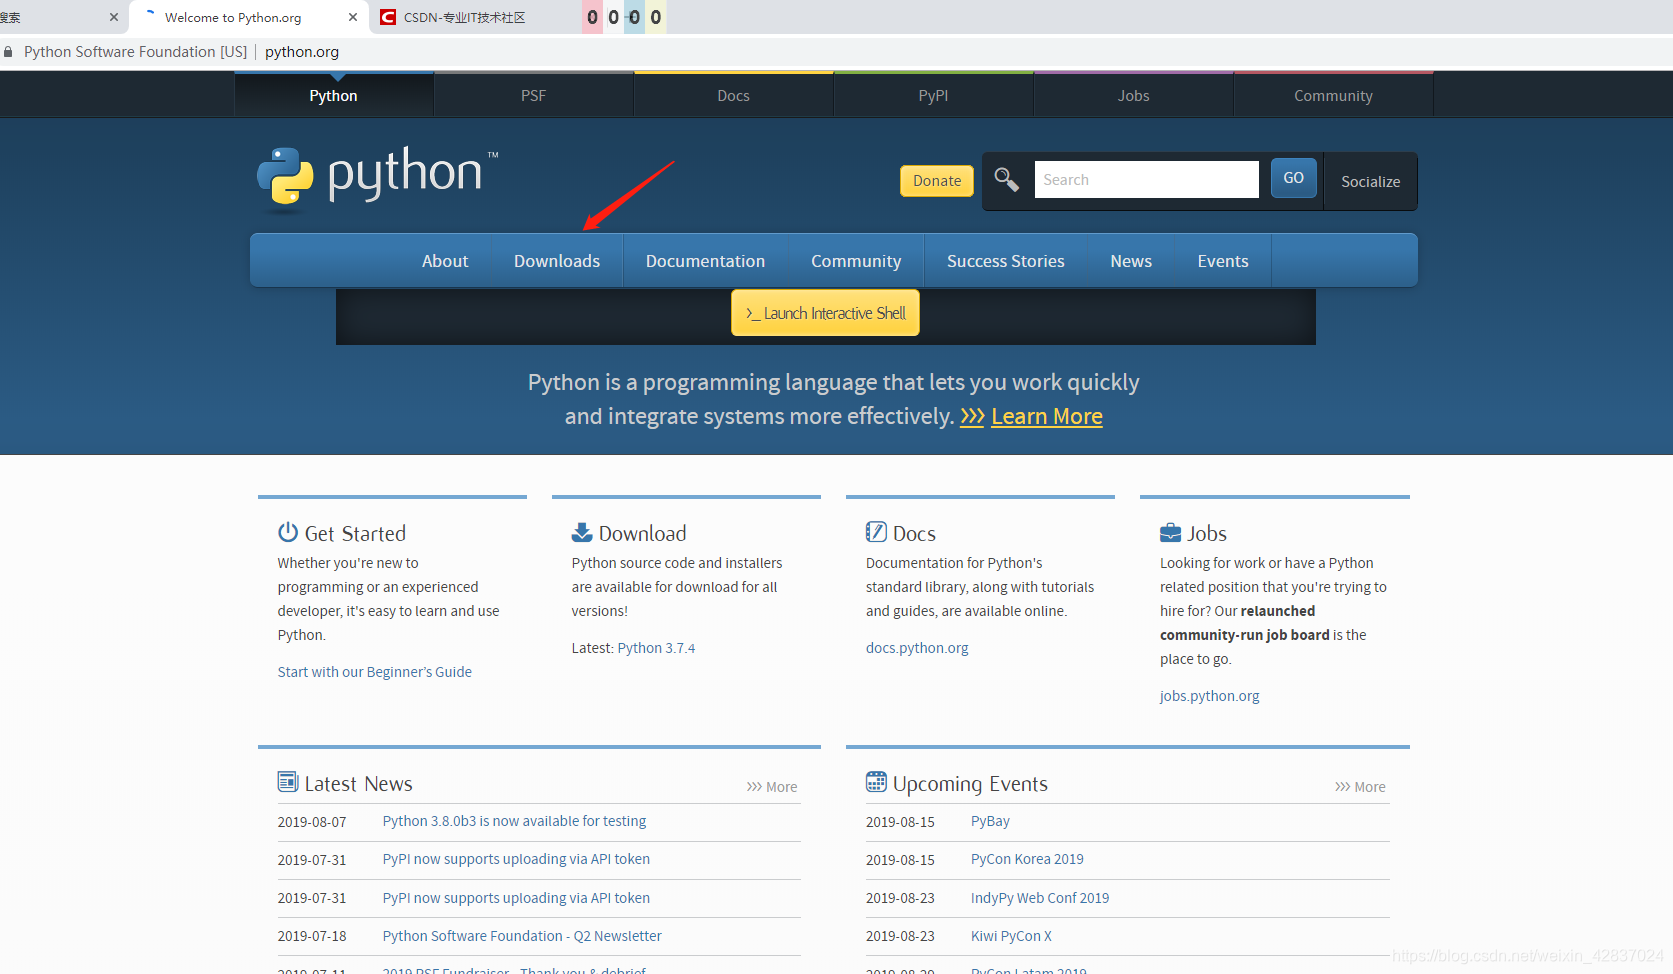Open the Community top navigation tab
1673x974 pixels.
(1333, 96)
